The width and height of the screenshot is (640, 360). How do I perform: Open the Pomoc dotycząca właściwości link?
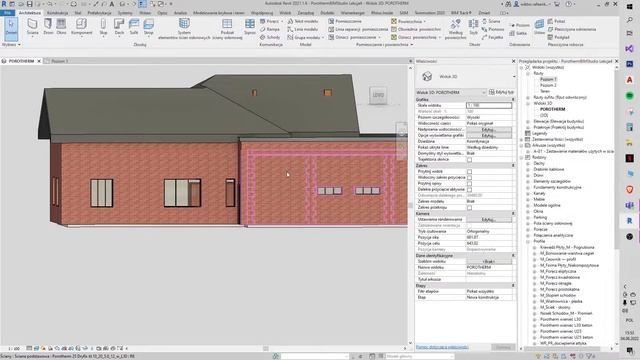(x=442, y=347)
